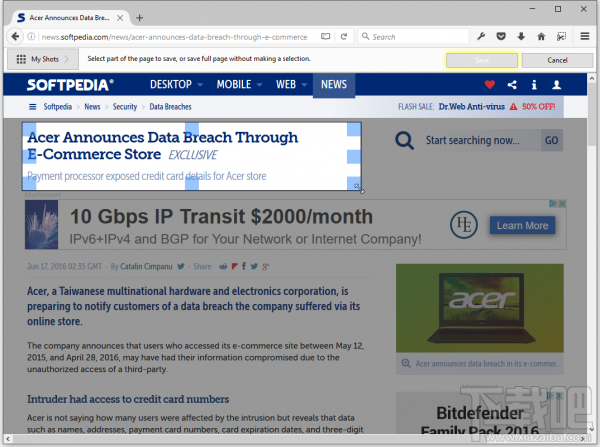Image resolution: width=600 pixels, height=447 pixels.
Task: Follow the Security breadcrumb link
Action: coord(125,107)
